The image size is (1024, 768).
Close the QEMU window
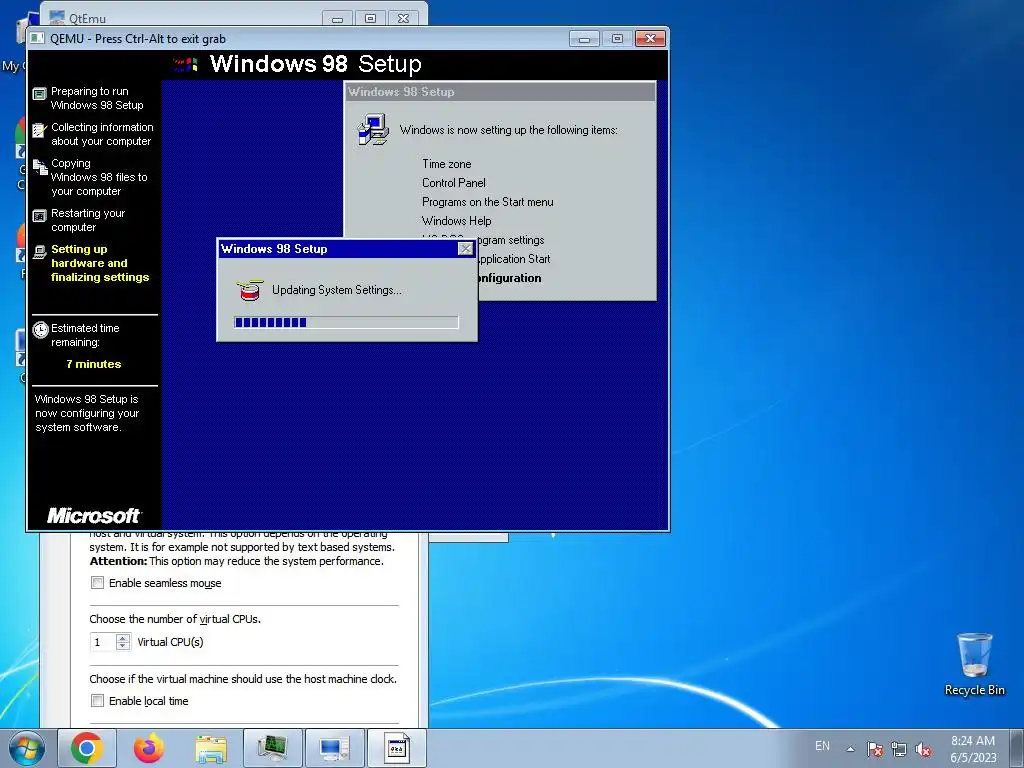pos(650,39)
